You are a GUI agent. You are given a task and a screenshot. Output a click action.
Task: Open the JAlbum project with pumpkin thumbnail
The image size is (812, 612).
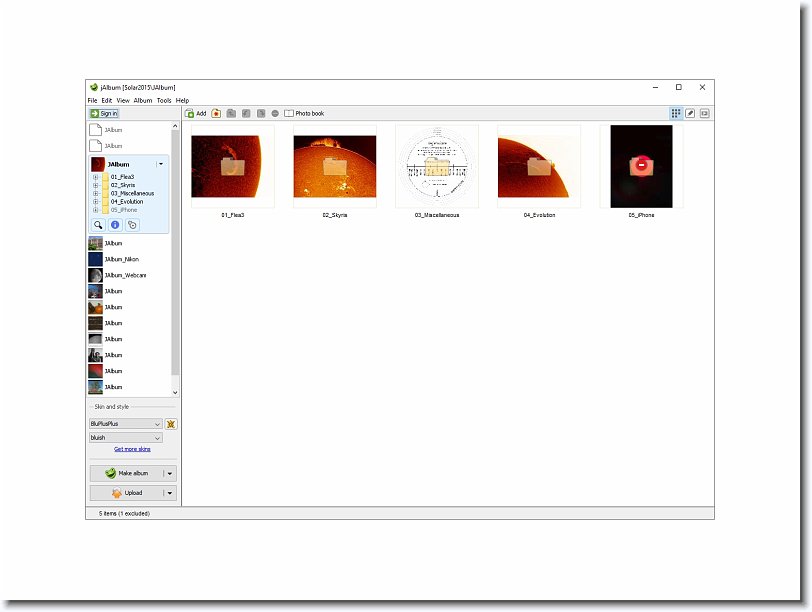coord(112,307)
